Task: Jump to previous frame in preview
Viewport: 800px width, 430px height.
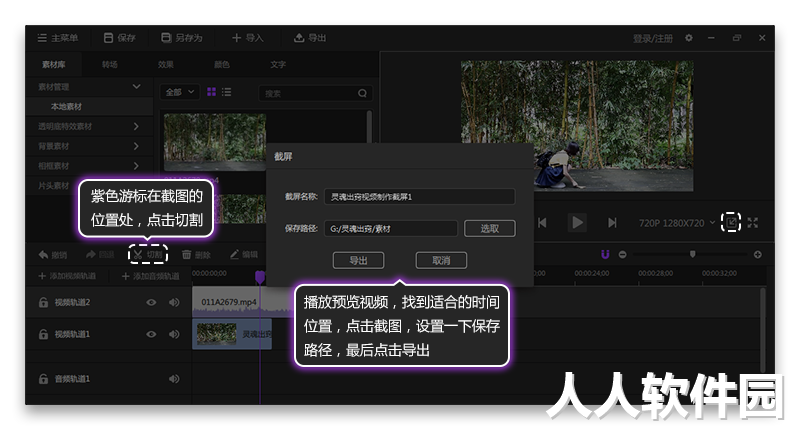Action: tap(542, 223)
